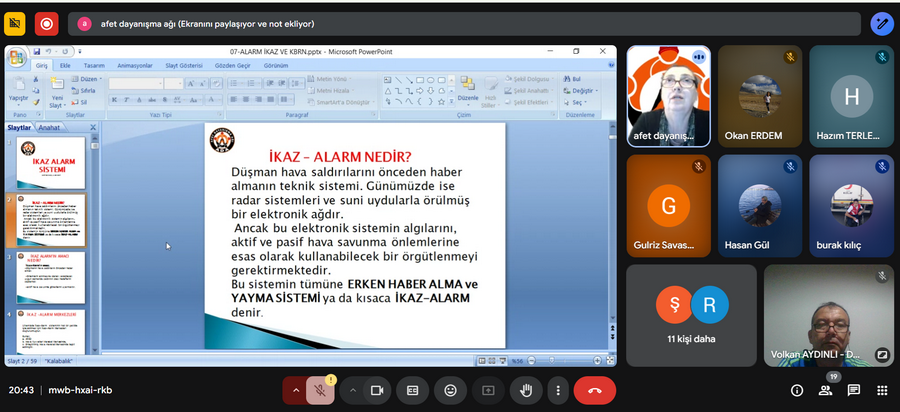
Task: Turn on closed captions
Action: coord(412,391)
